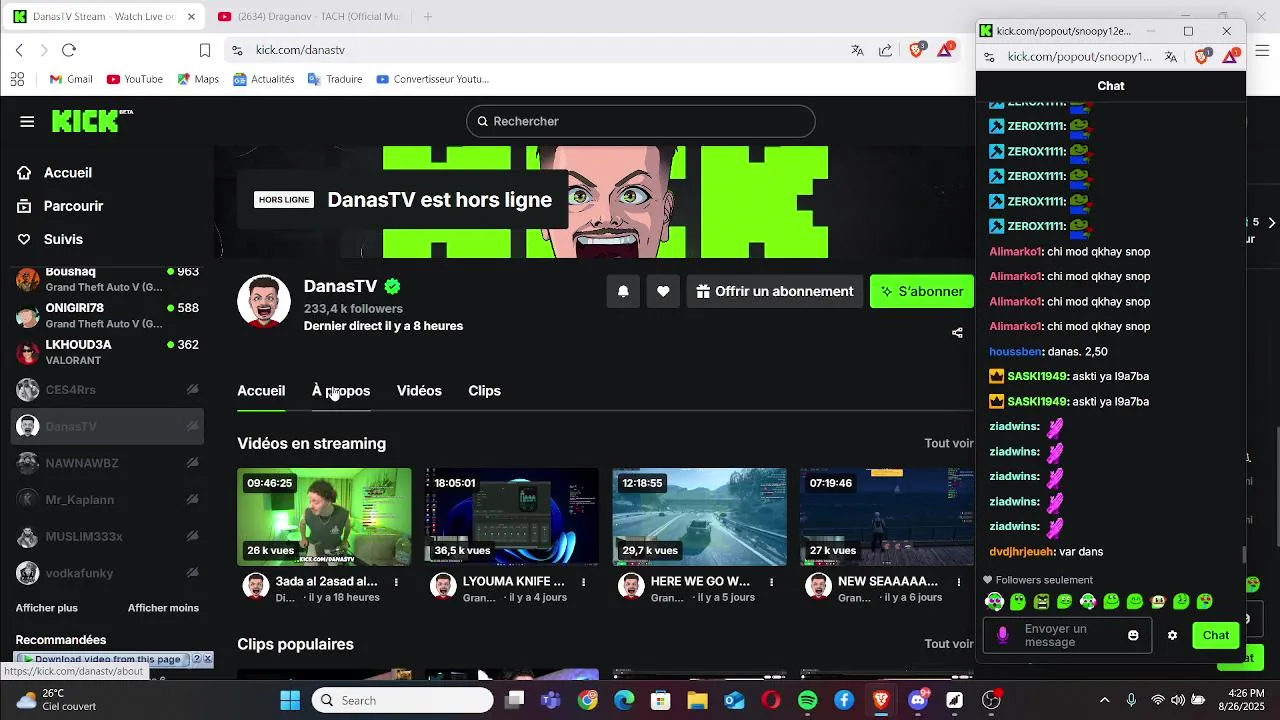Open the YouTube bookmark
Image resolution: width=1280 pixels, height=720 pixels.
[135, 79]
